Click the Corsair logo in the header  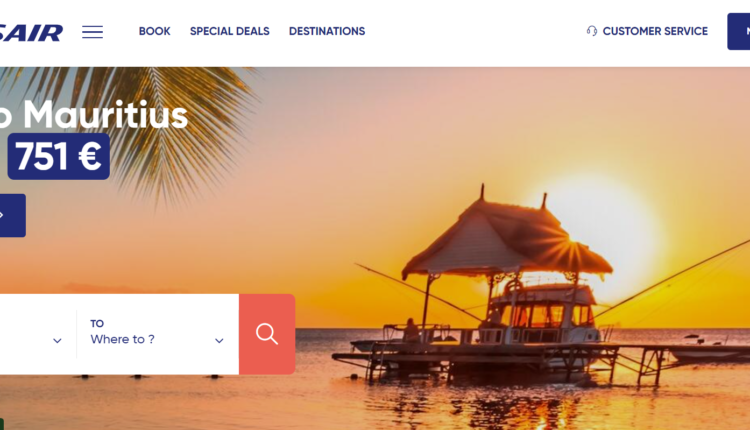click(x=31, y=33)
